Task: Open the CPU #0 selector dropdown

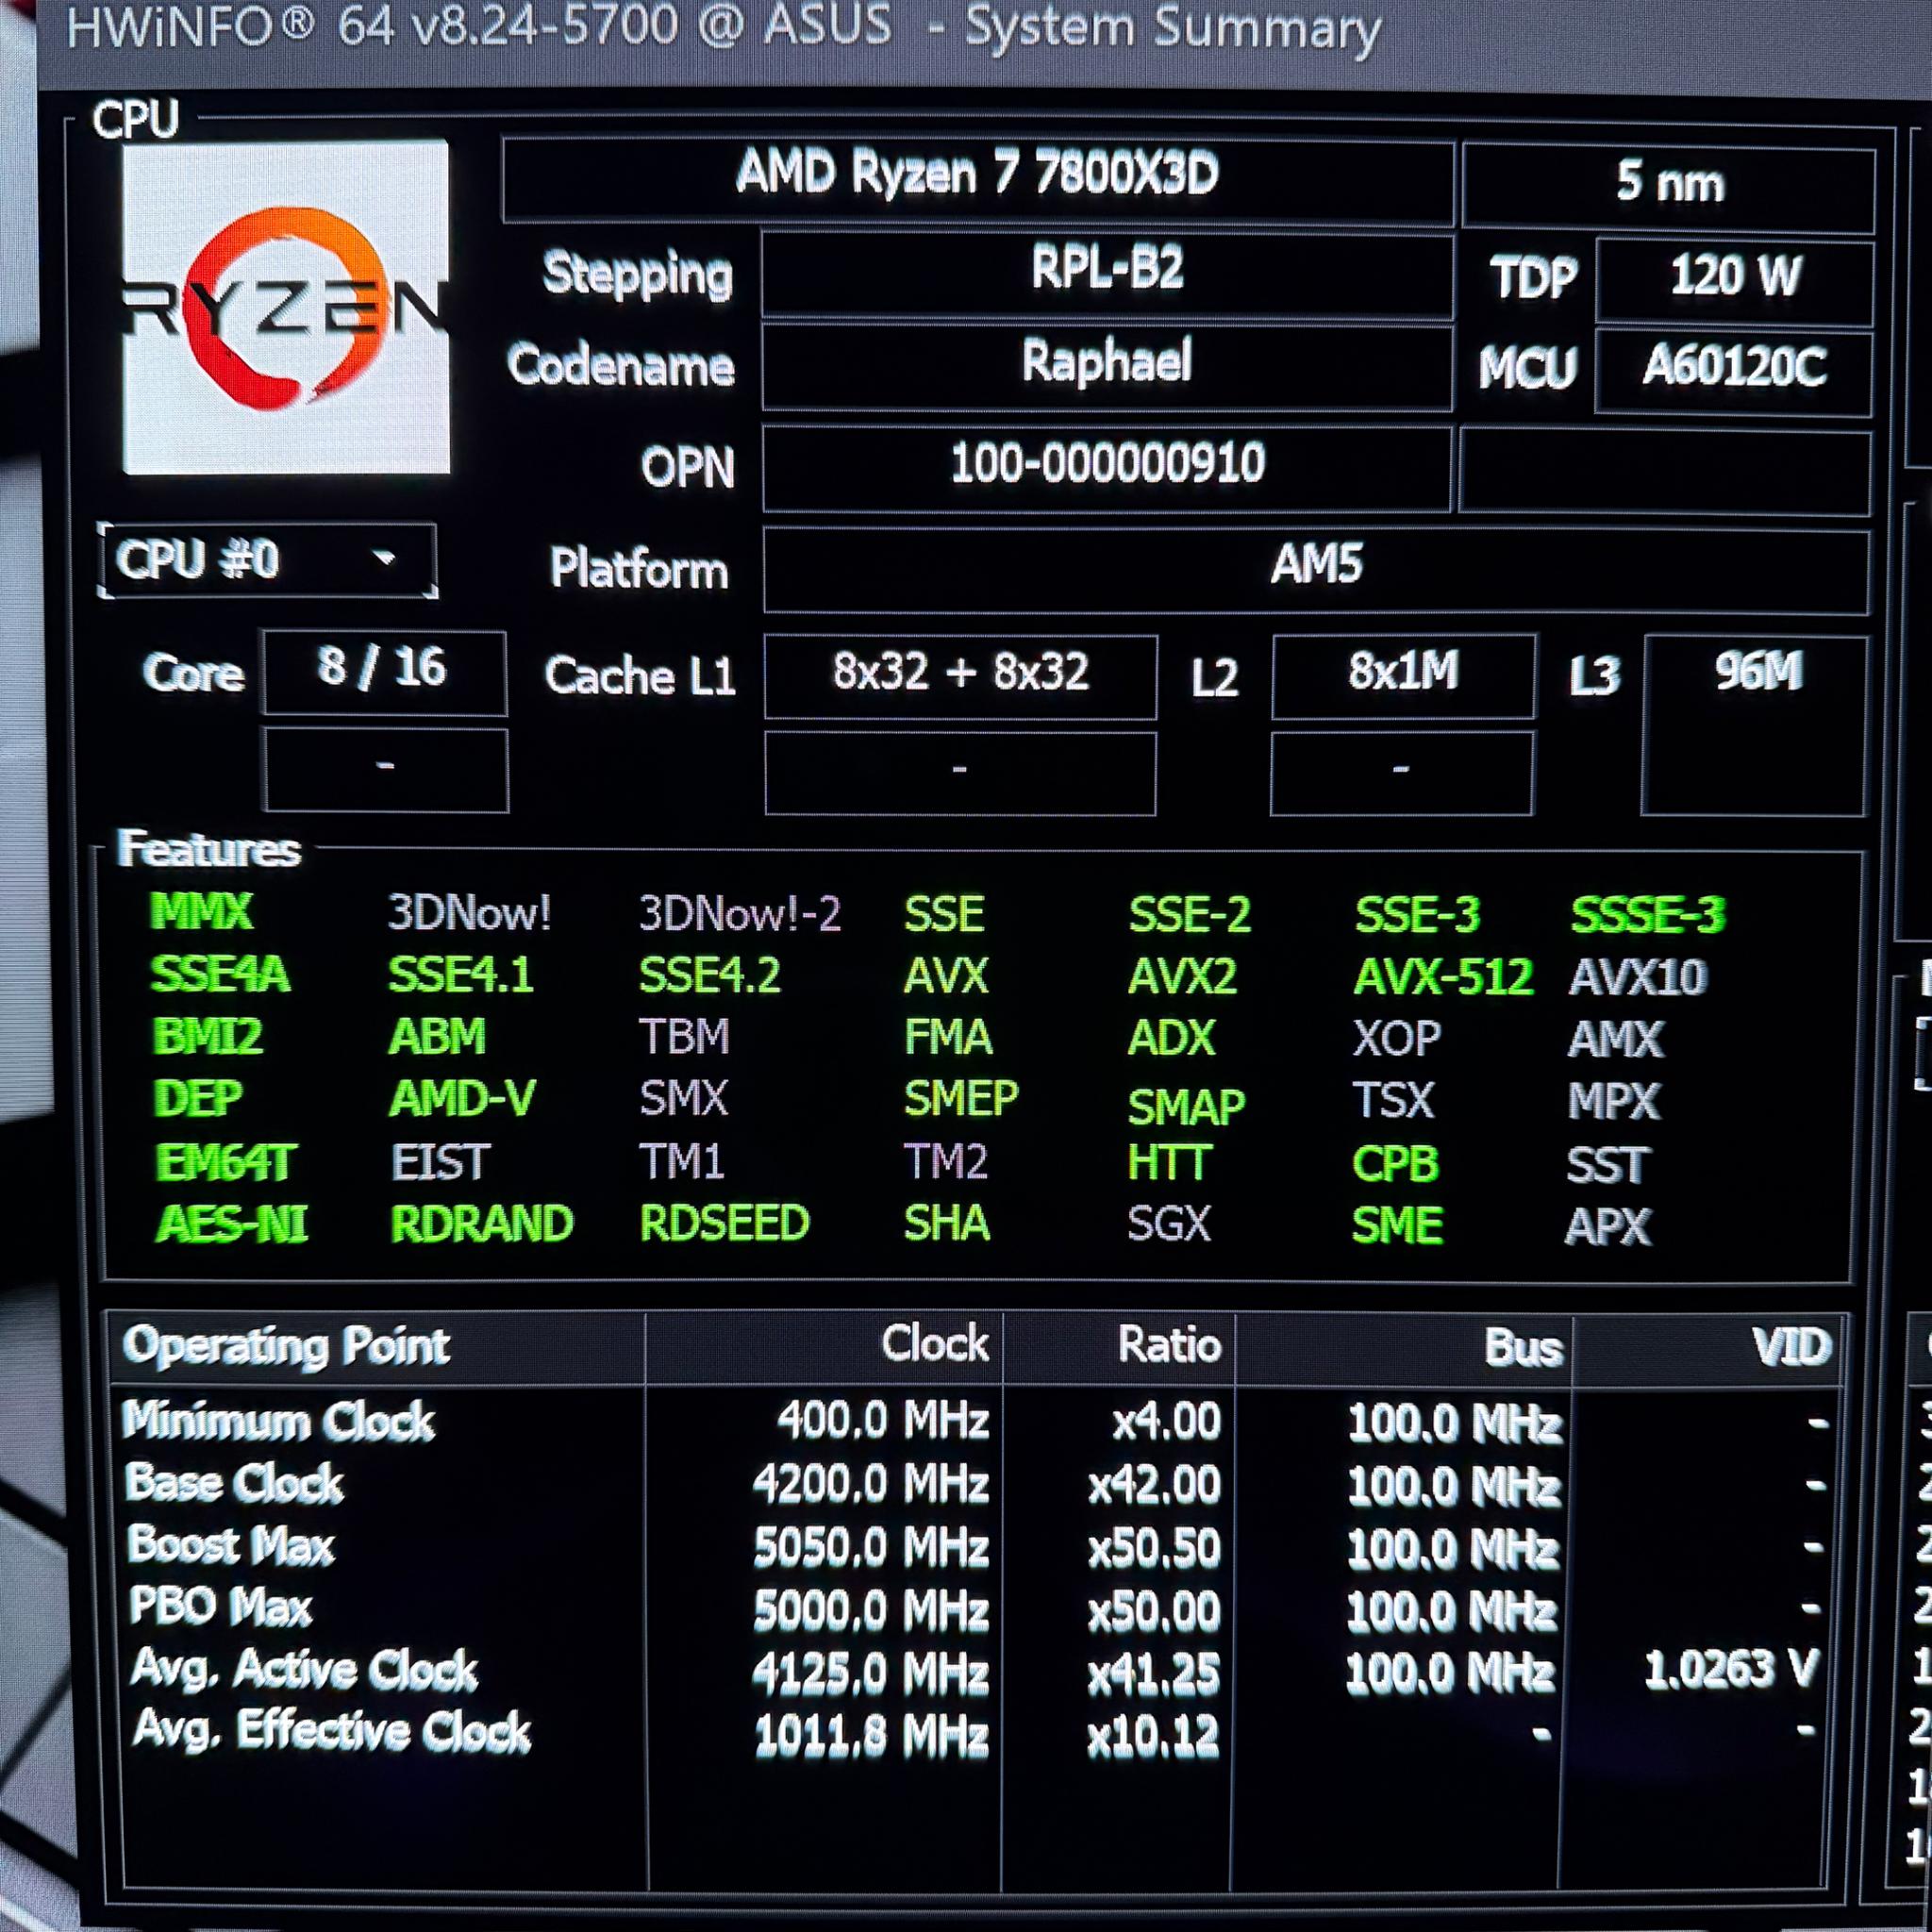Action: pos(267,560)
